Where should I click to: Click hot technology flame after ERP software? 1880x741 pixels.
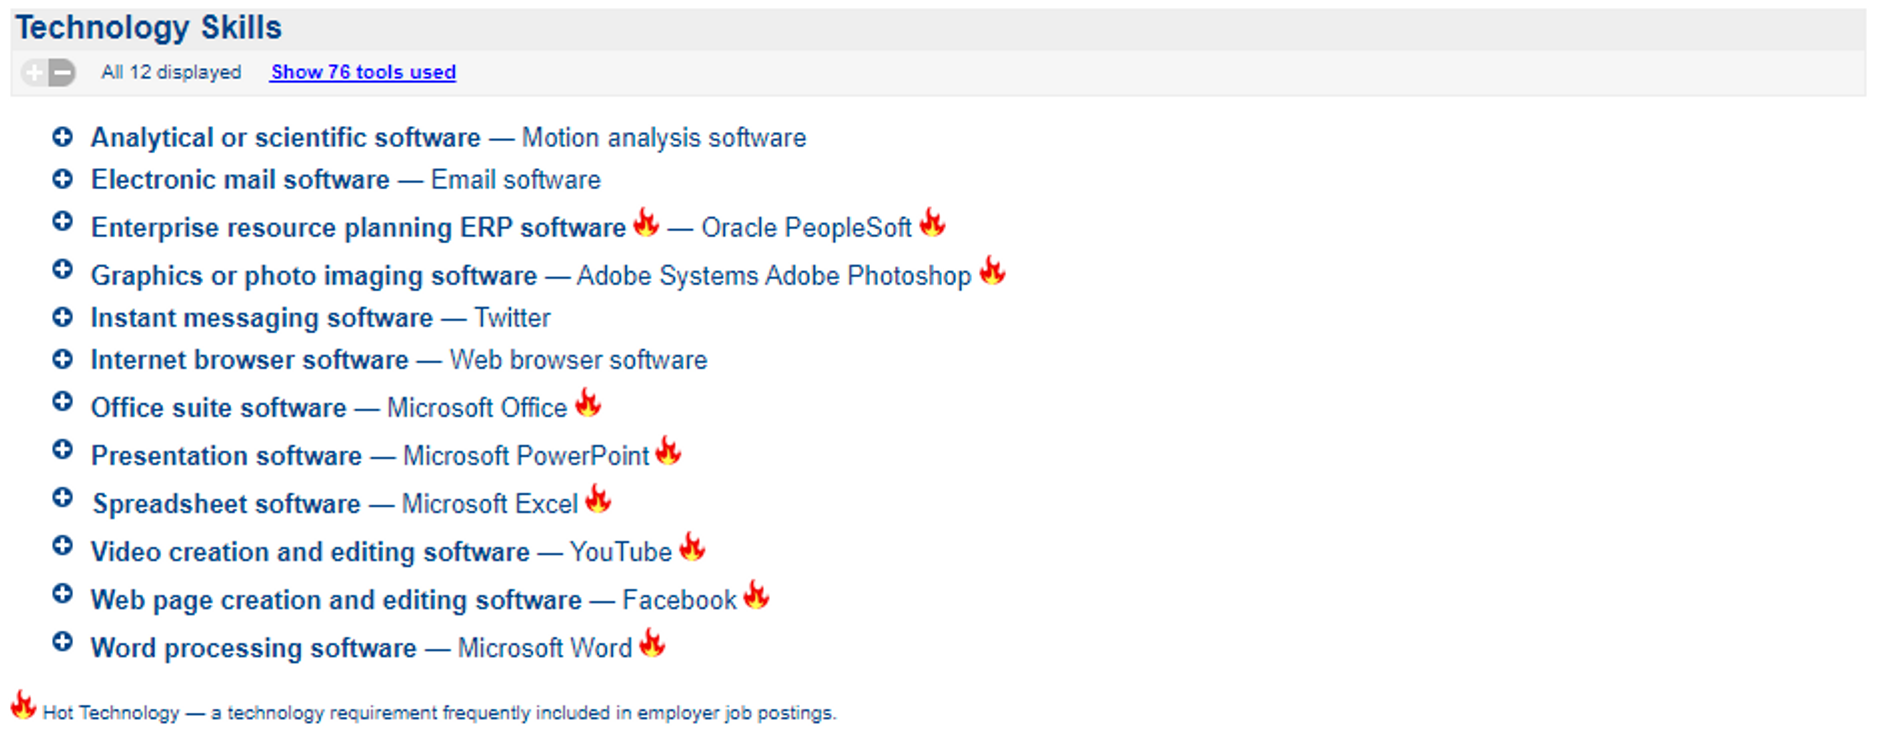[647, 222]
